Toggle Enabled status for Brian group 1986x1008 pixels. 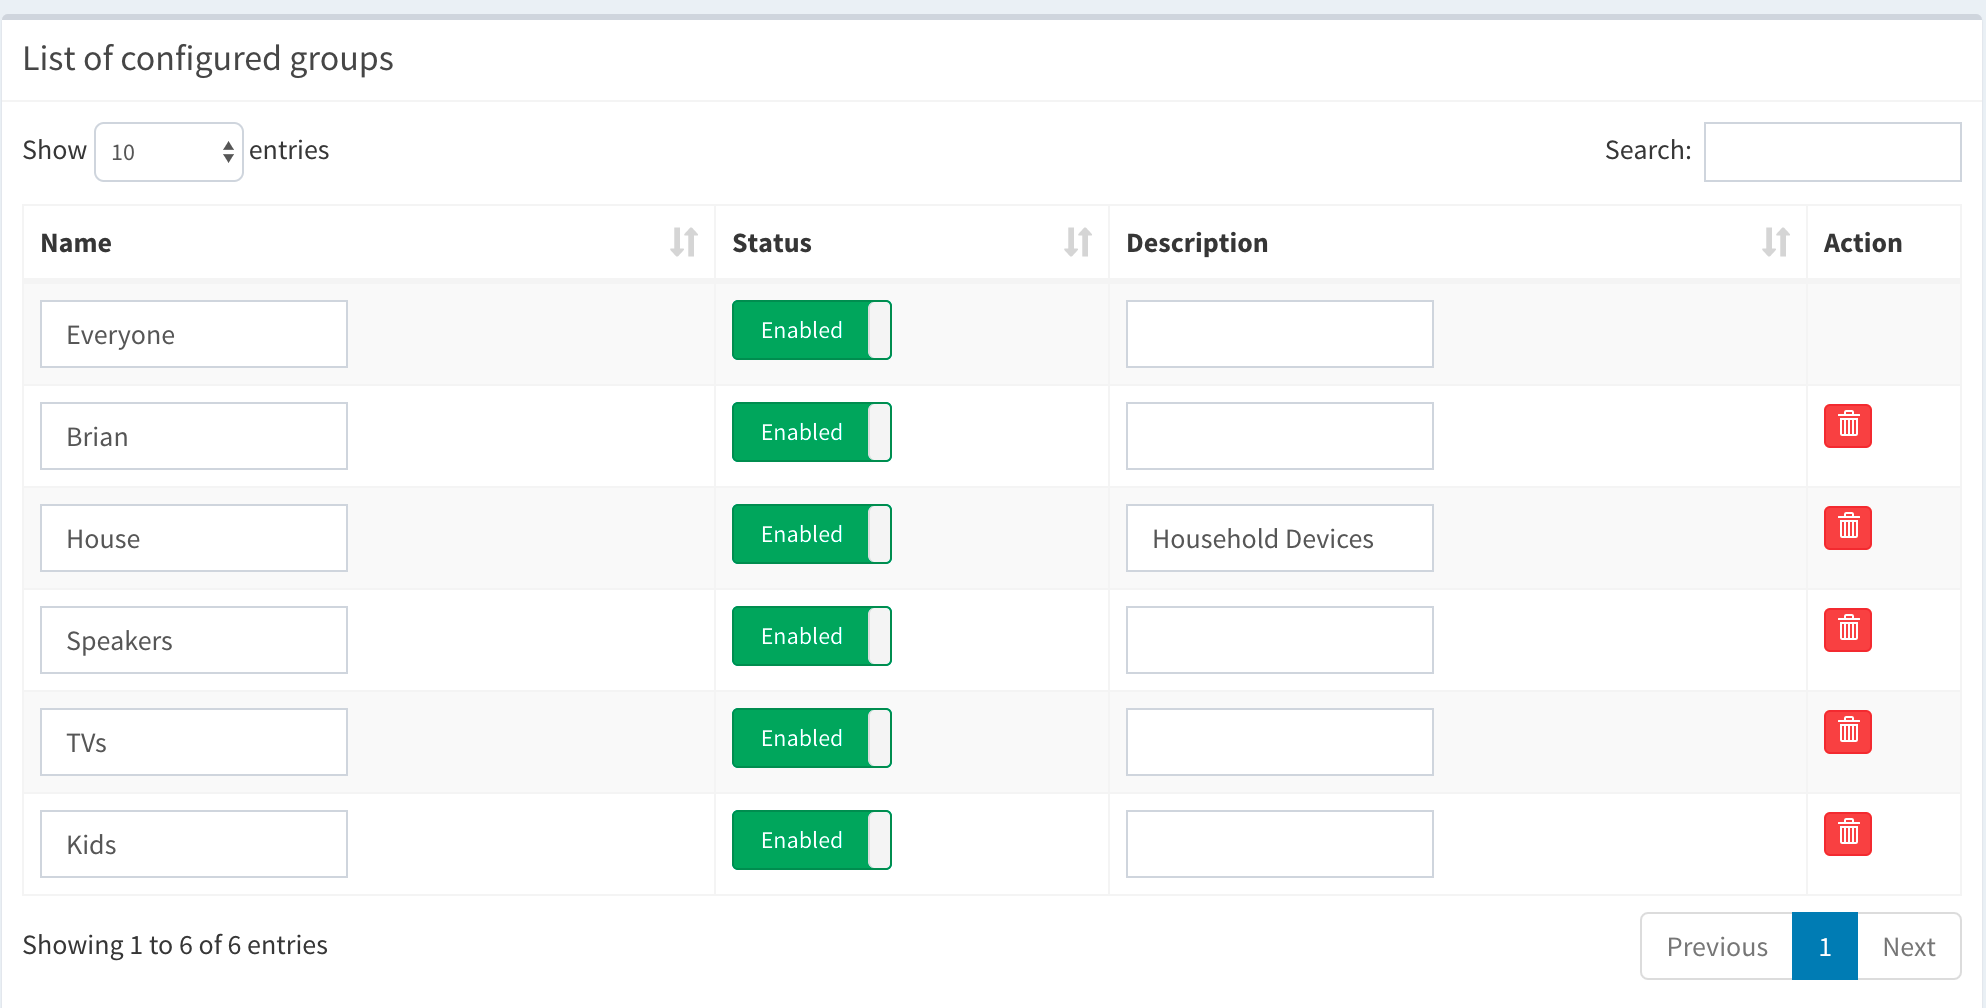point(811,432)
